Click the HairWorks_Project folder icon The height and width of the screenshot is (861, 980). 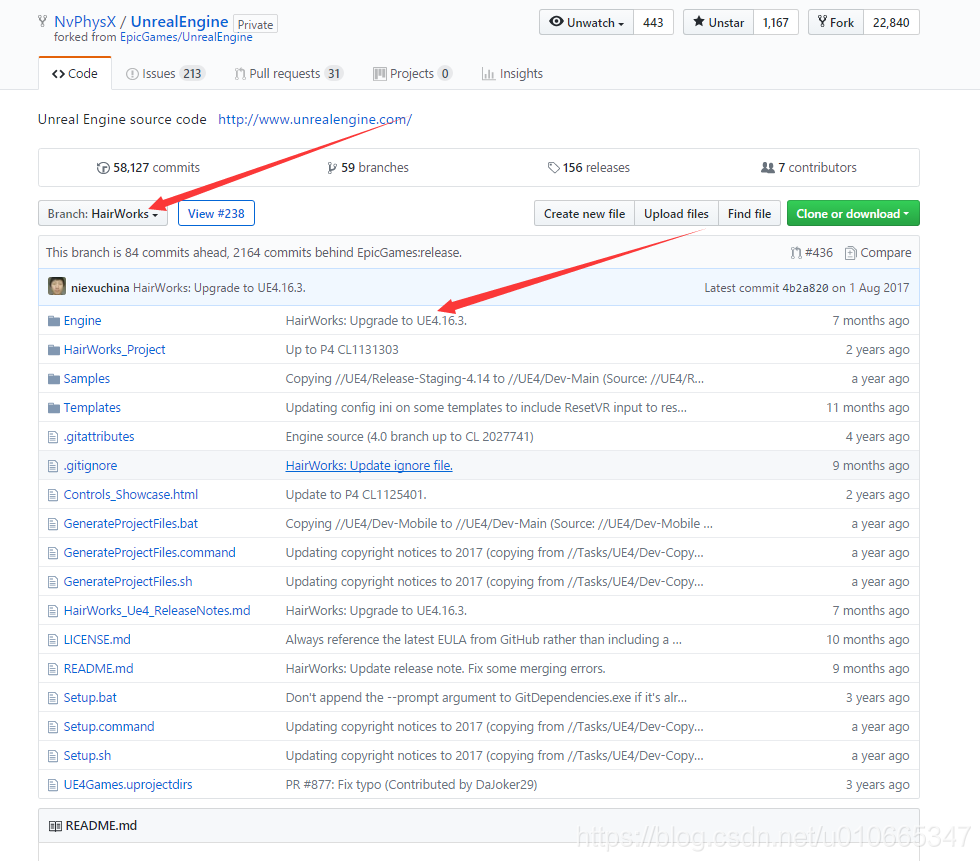(x=54, y=350)
